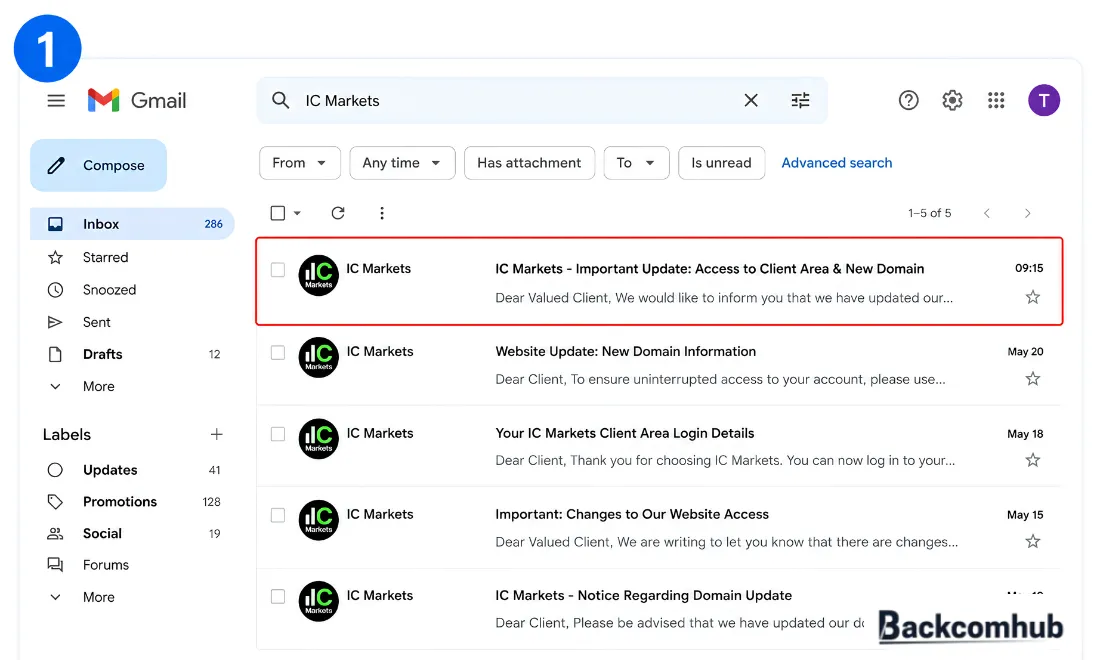Viewport: 1100px width, 660px height.
Task: Star the Client Area Login Details email
Action: click(1033, 461)
